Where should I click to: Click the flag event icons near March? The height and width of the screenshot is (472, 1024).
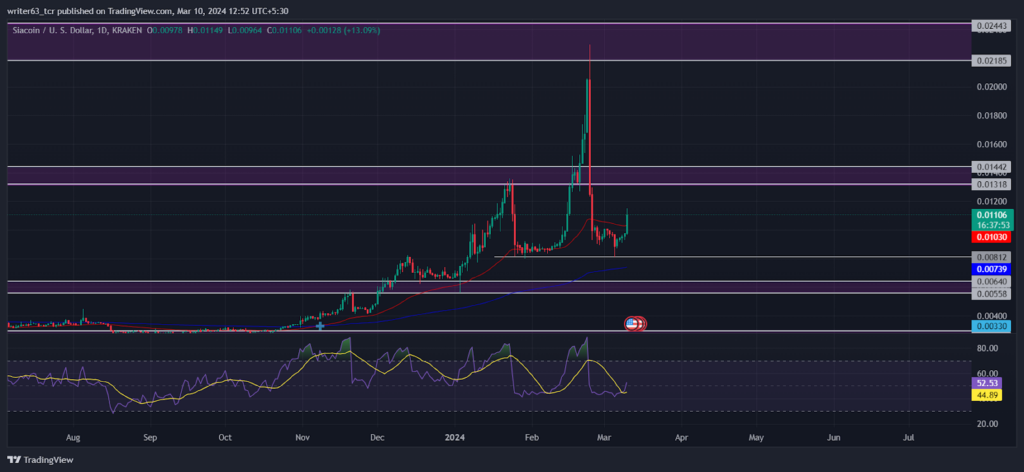point(635,323)
